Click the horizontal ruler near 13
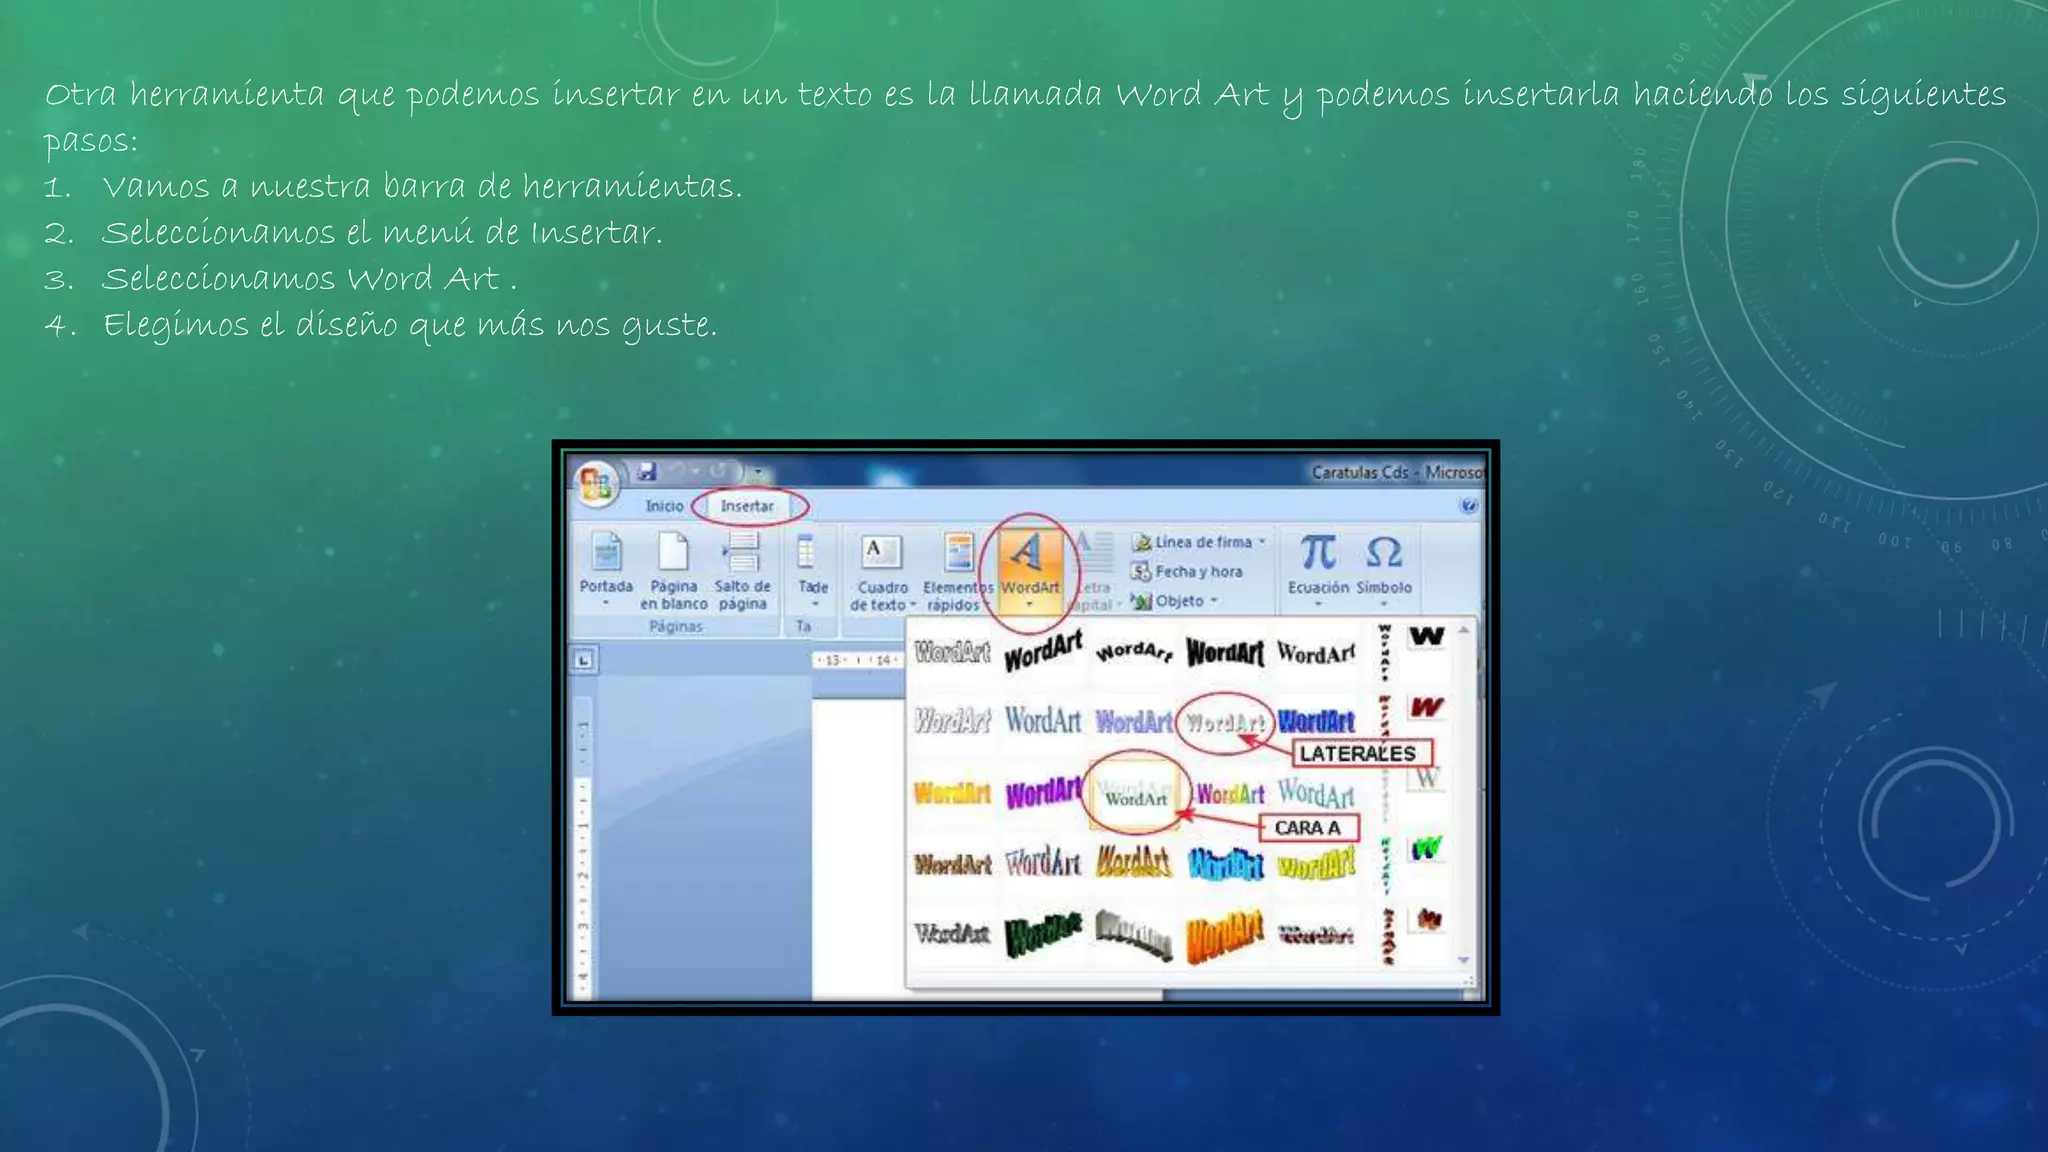Viewport: 2048px width, 1152px height. click(x=832, y=660)
